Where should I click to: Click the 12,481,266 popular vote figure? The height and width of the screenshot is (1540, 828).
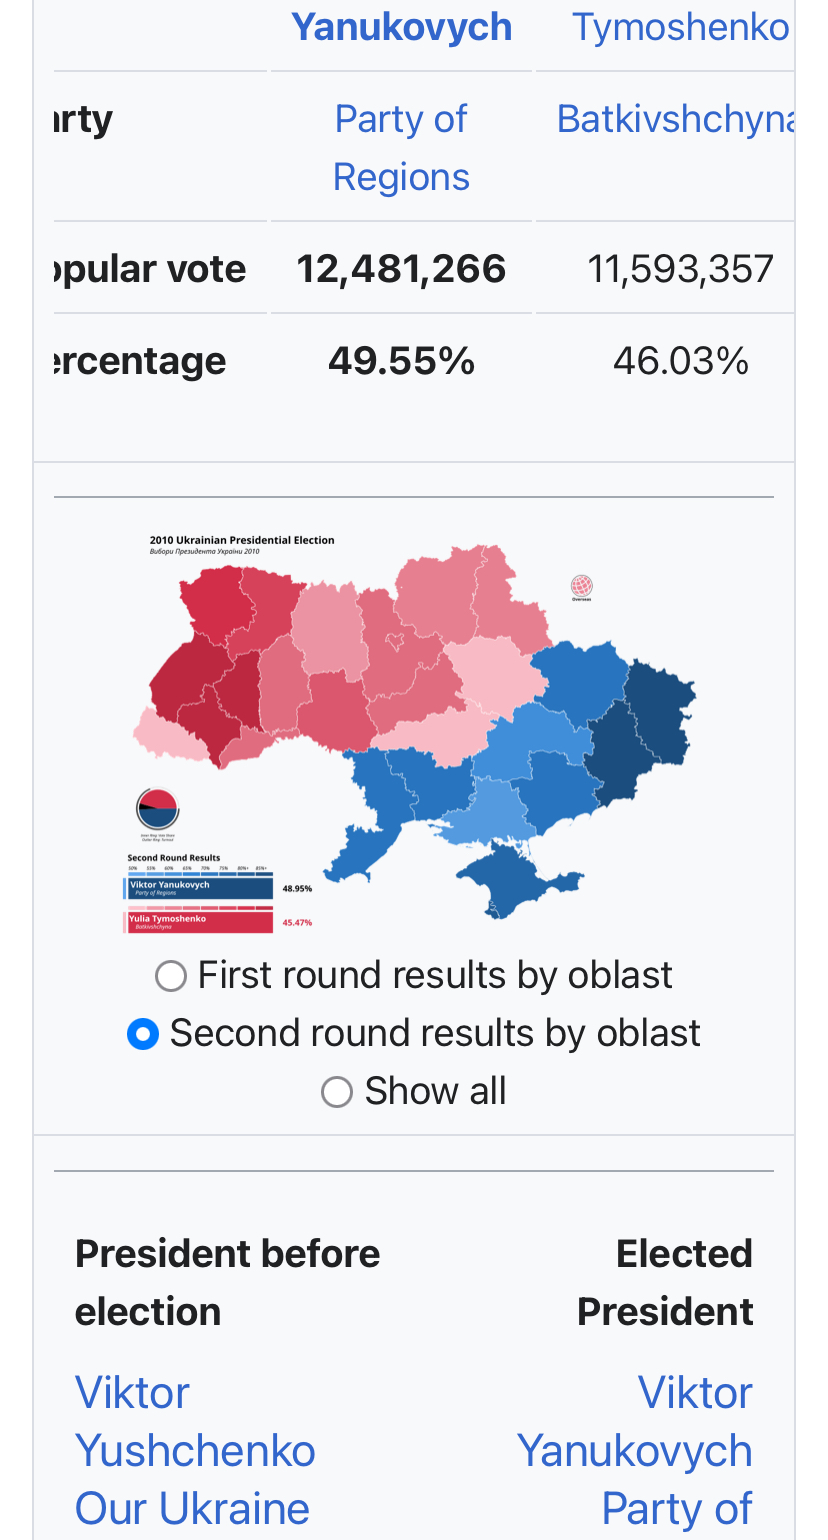coord(401,269)
